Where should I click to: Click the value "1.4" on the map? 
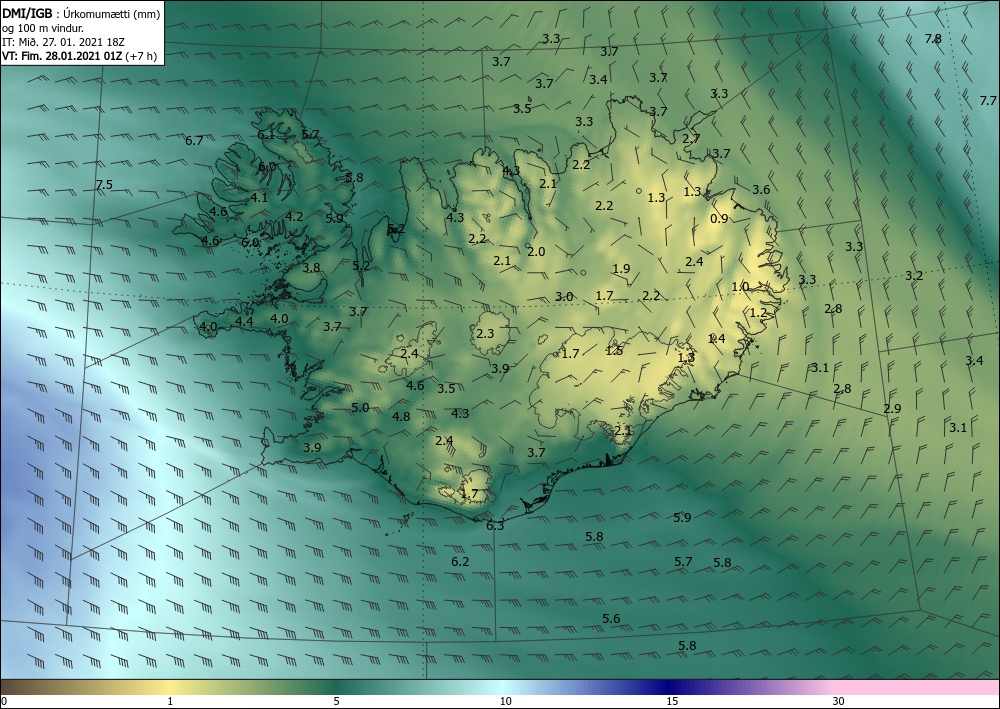pyautogui.click(x=717, y=339)
